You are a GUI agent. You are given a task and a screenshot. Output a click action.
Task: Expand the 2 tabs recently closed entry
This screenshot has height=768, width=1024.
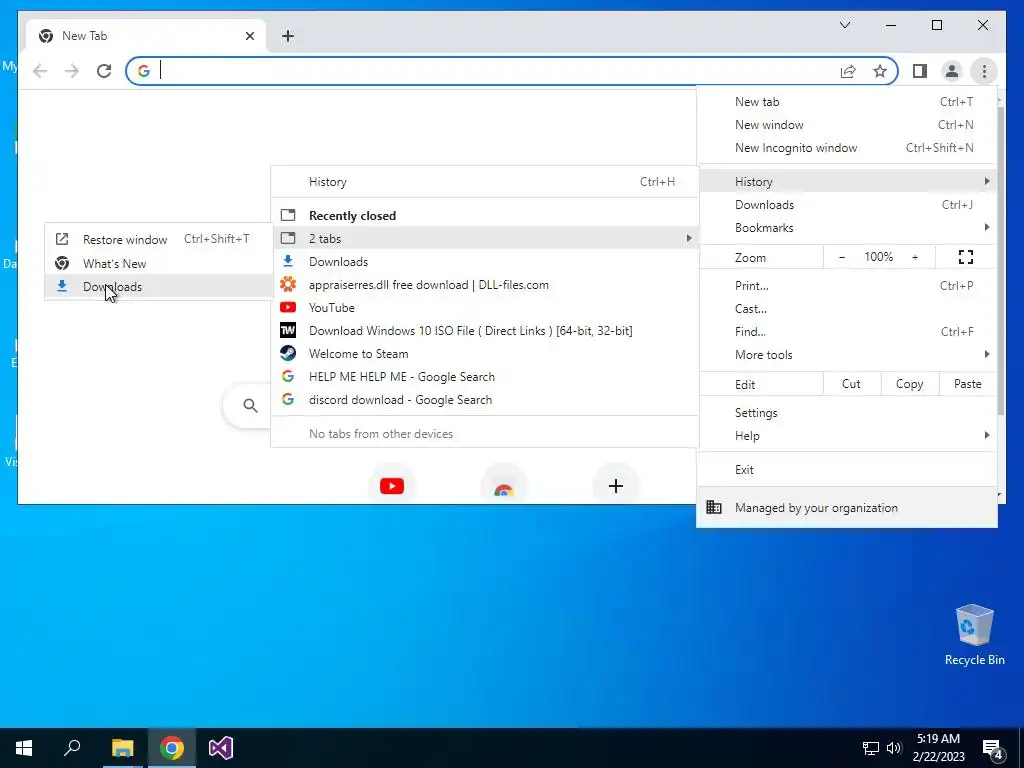(485, 238)
